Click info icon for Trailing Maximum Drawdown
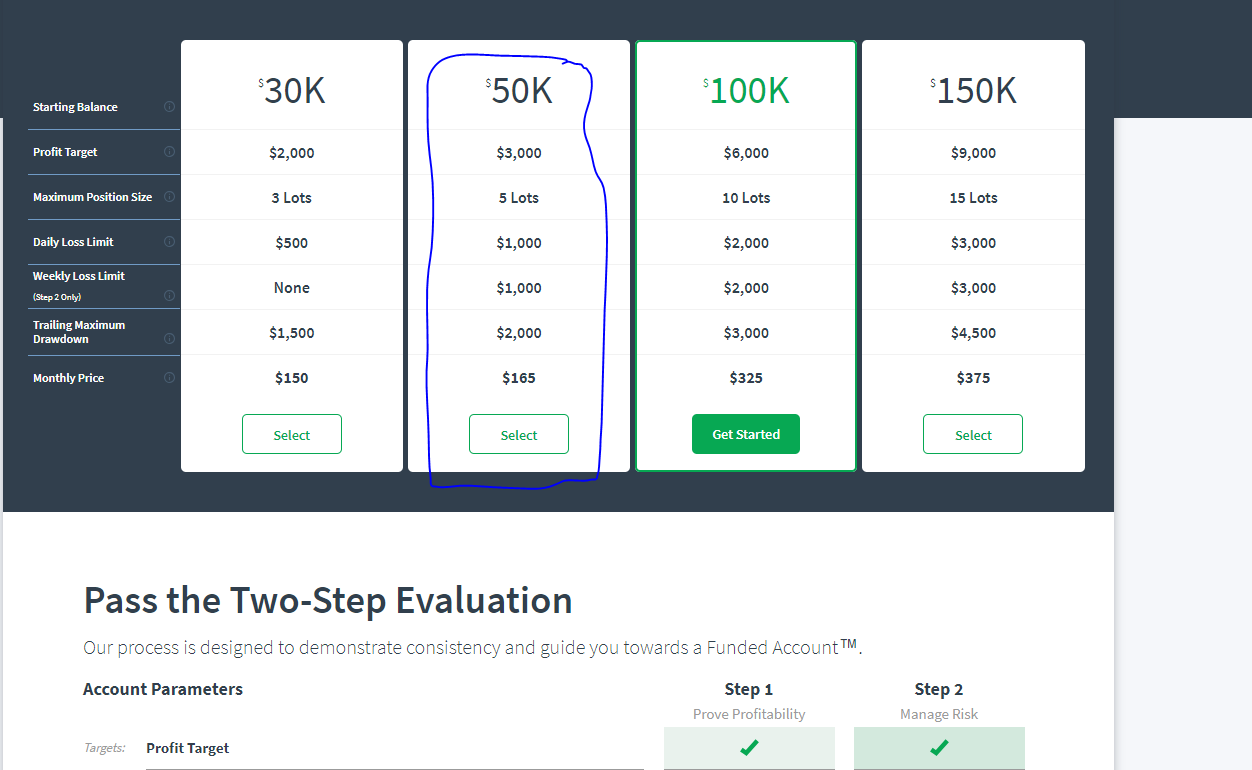The image size is (1252, 770). click(169, 338)
